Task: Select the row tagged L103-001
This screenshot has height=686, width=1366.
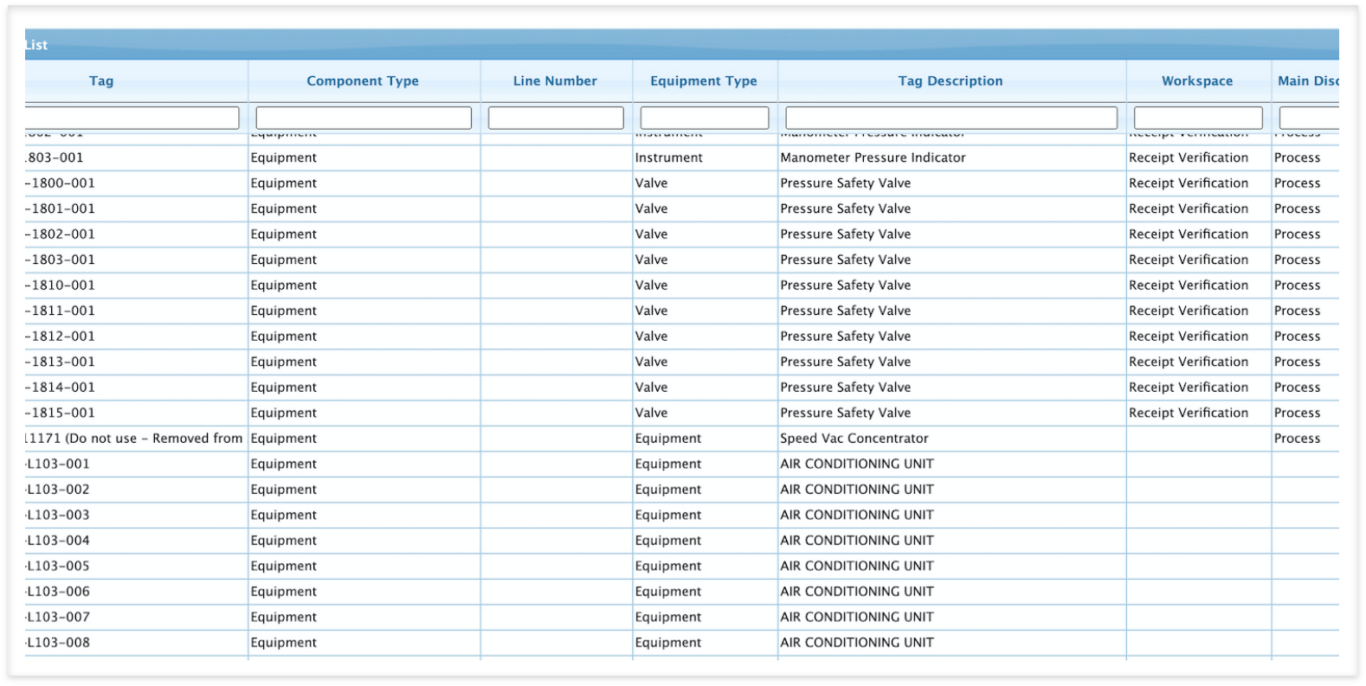Action: 682,464
